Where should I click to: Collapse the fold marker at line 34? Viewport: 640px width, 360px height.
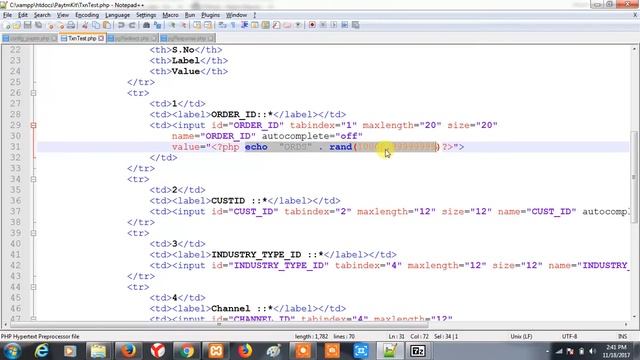point(33,179)
